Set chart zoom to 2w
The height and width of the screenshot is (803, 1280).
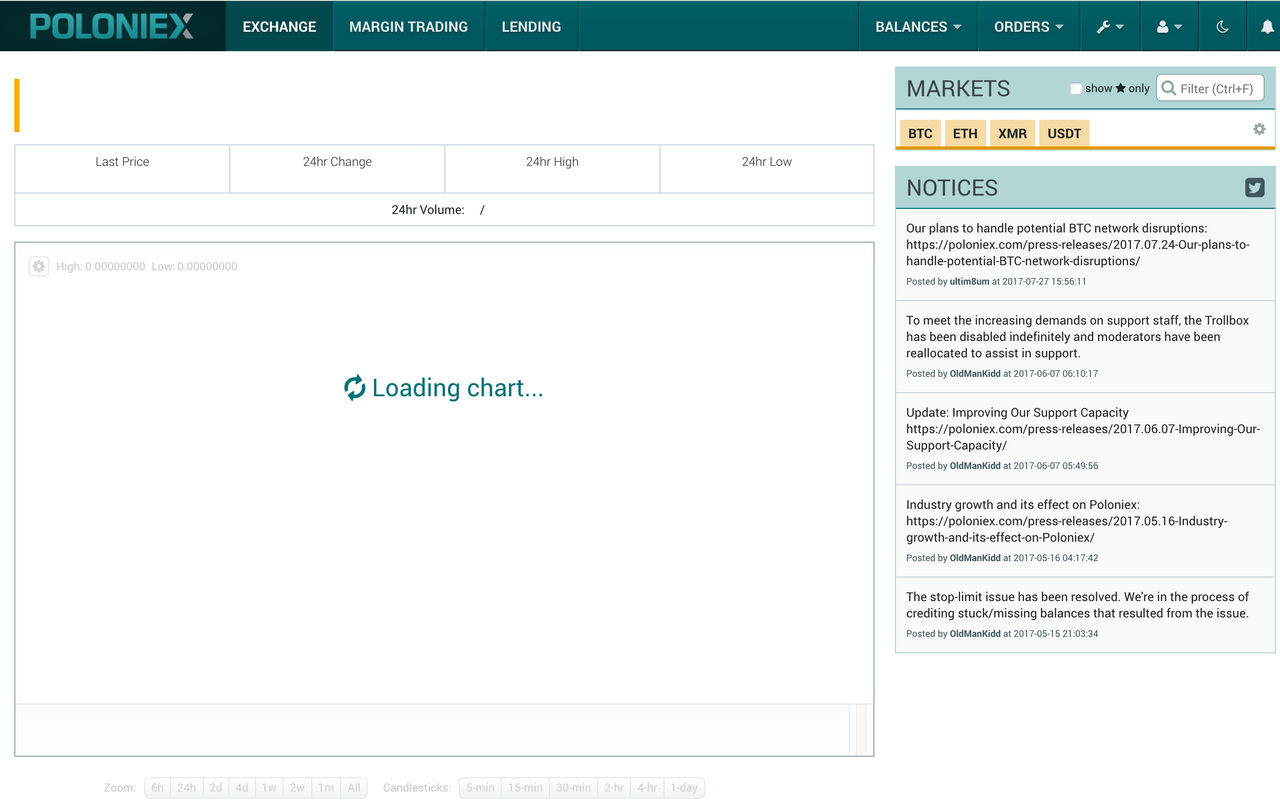[297, 788]
